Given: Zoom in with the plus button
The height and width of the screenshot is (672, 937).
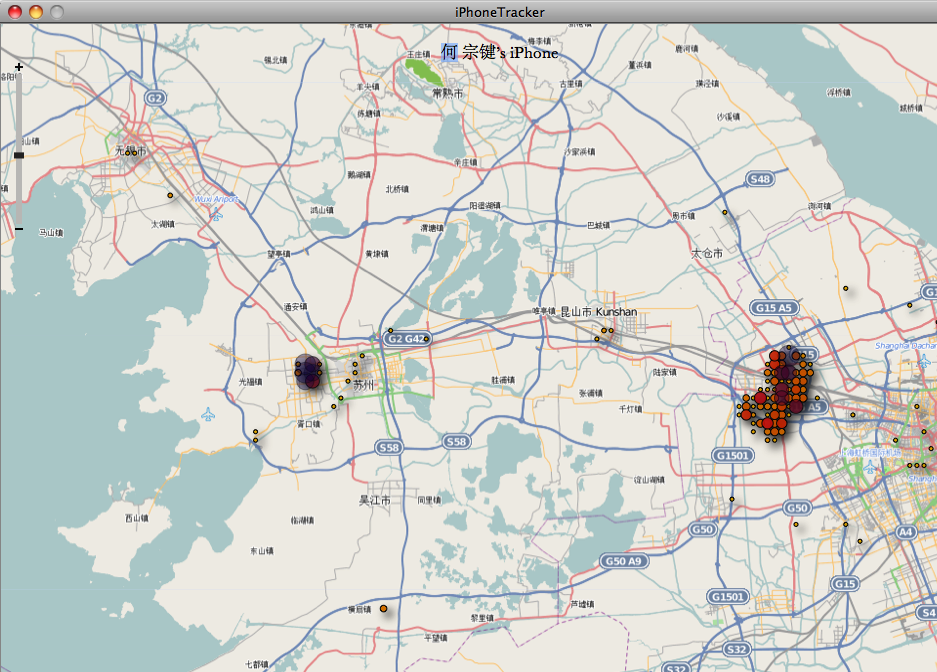Looking at the screenshot, I should point(18,67).
